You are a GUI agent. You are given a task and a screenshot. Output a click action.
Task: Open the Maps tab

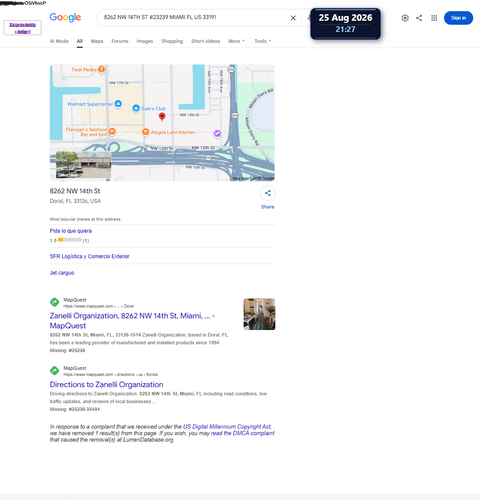point(97,41)
